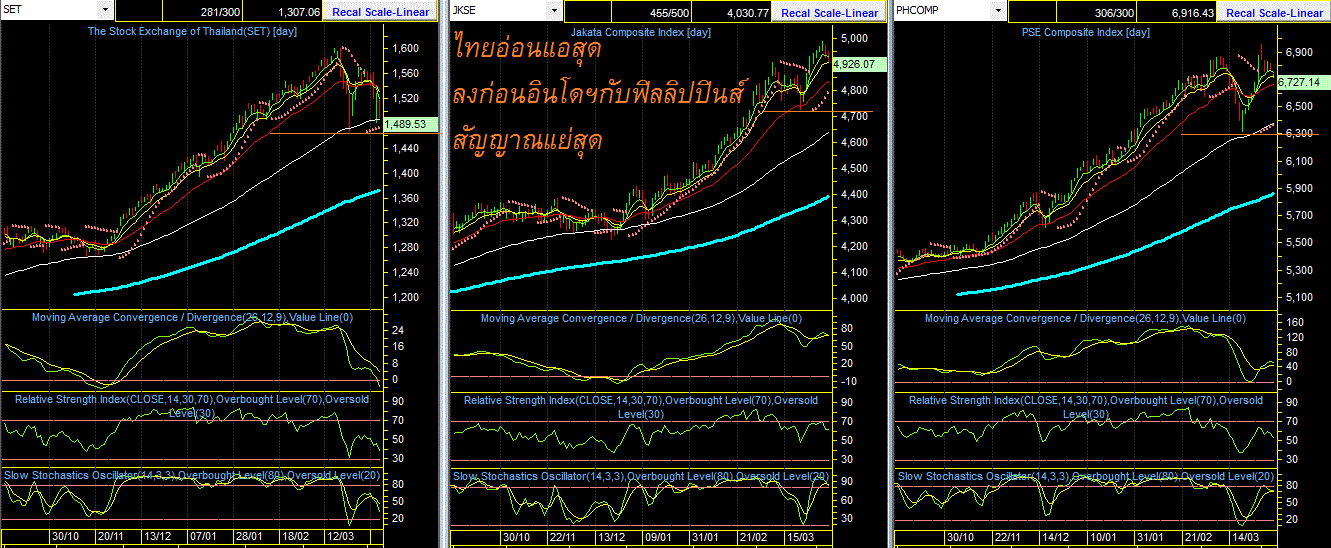Open the JKSE symbol dropdown arrow
The image size is (1331, 548).
[x=553, y=10]
